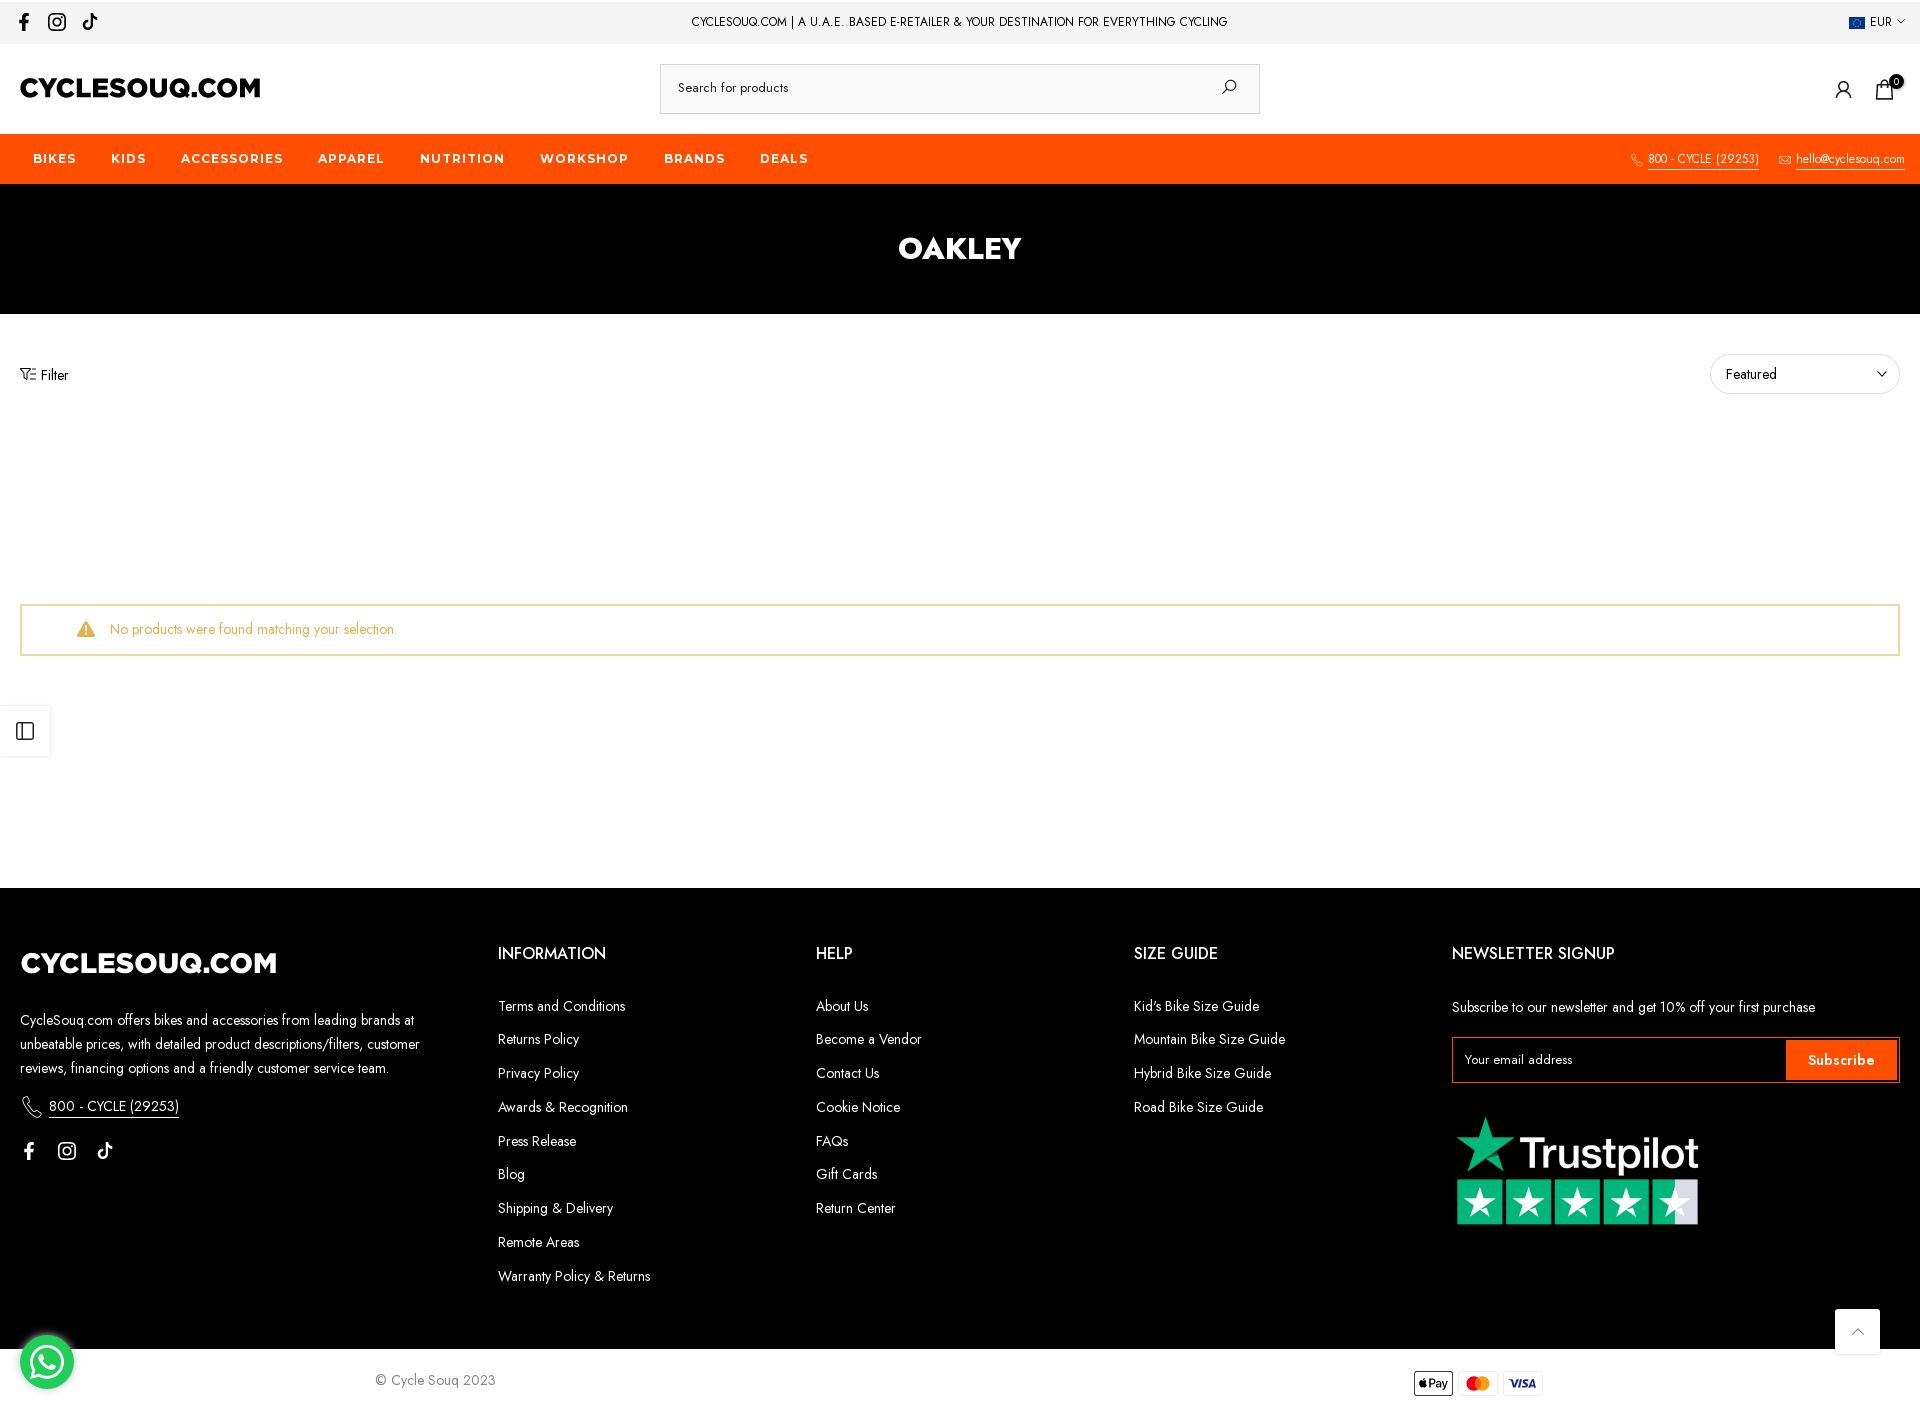Screen dimensions: 1920x1407
Task: Start a WhatsApp chat
Action: (x=47, y=1362)
